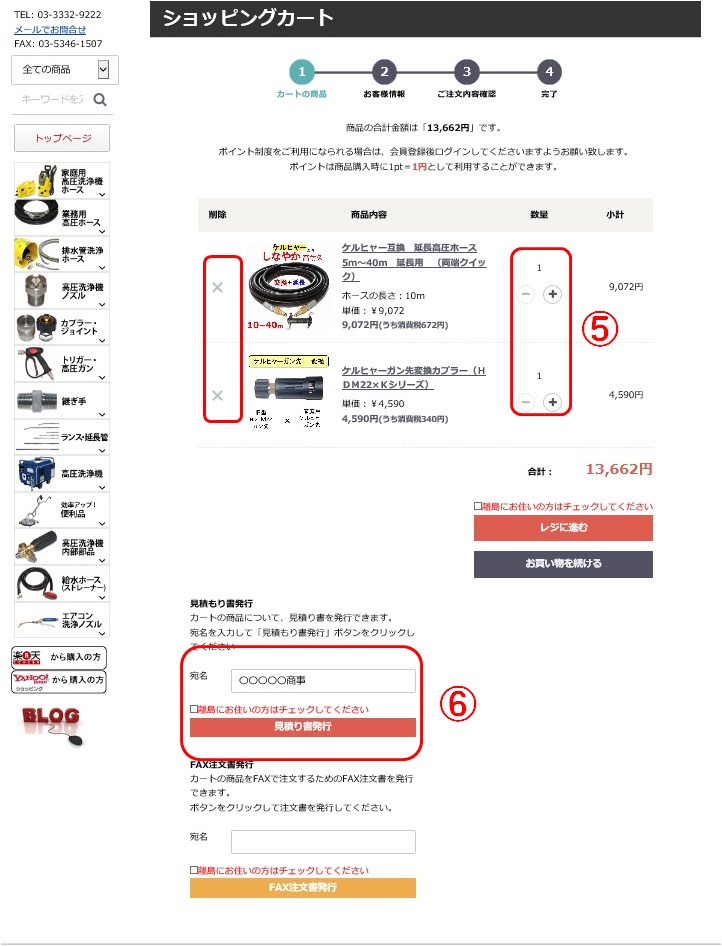Image resolution: width=722 pixels, height=946 pixels.
Task: Check remote island box above レジに進む
Action: (x=478, y=506)
